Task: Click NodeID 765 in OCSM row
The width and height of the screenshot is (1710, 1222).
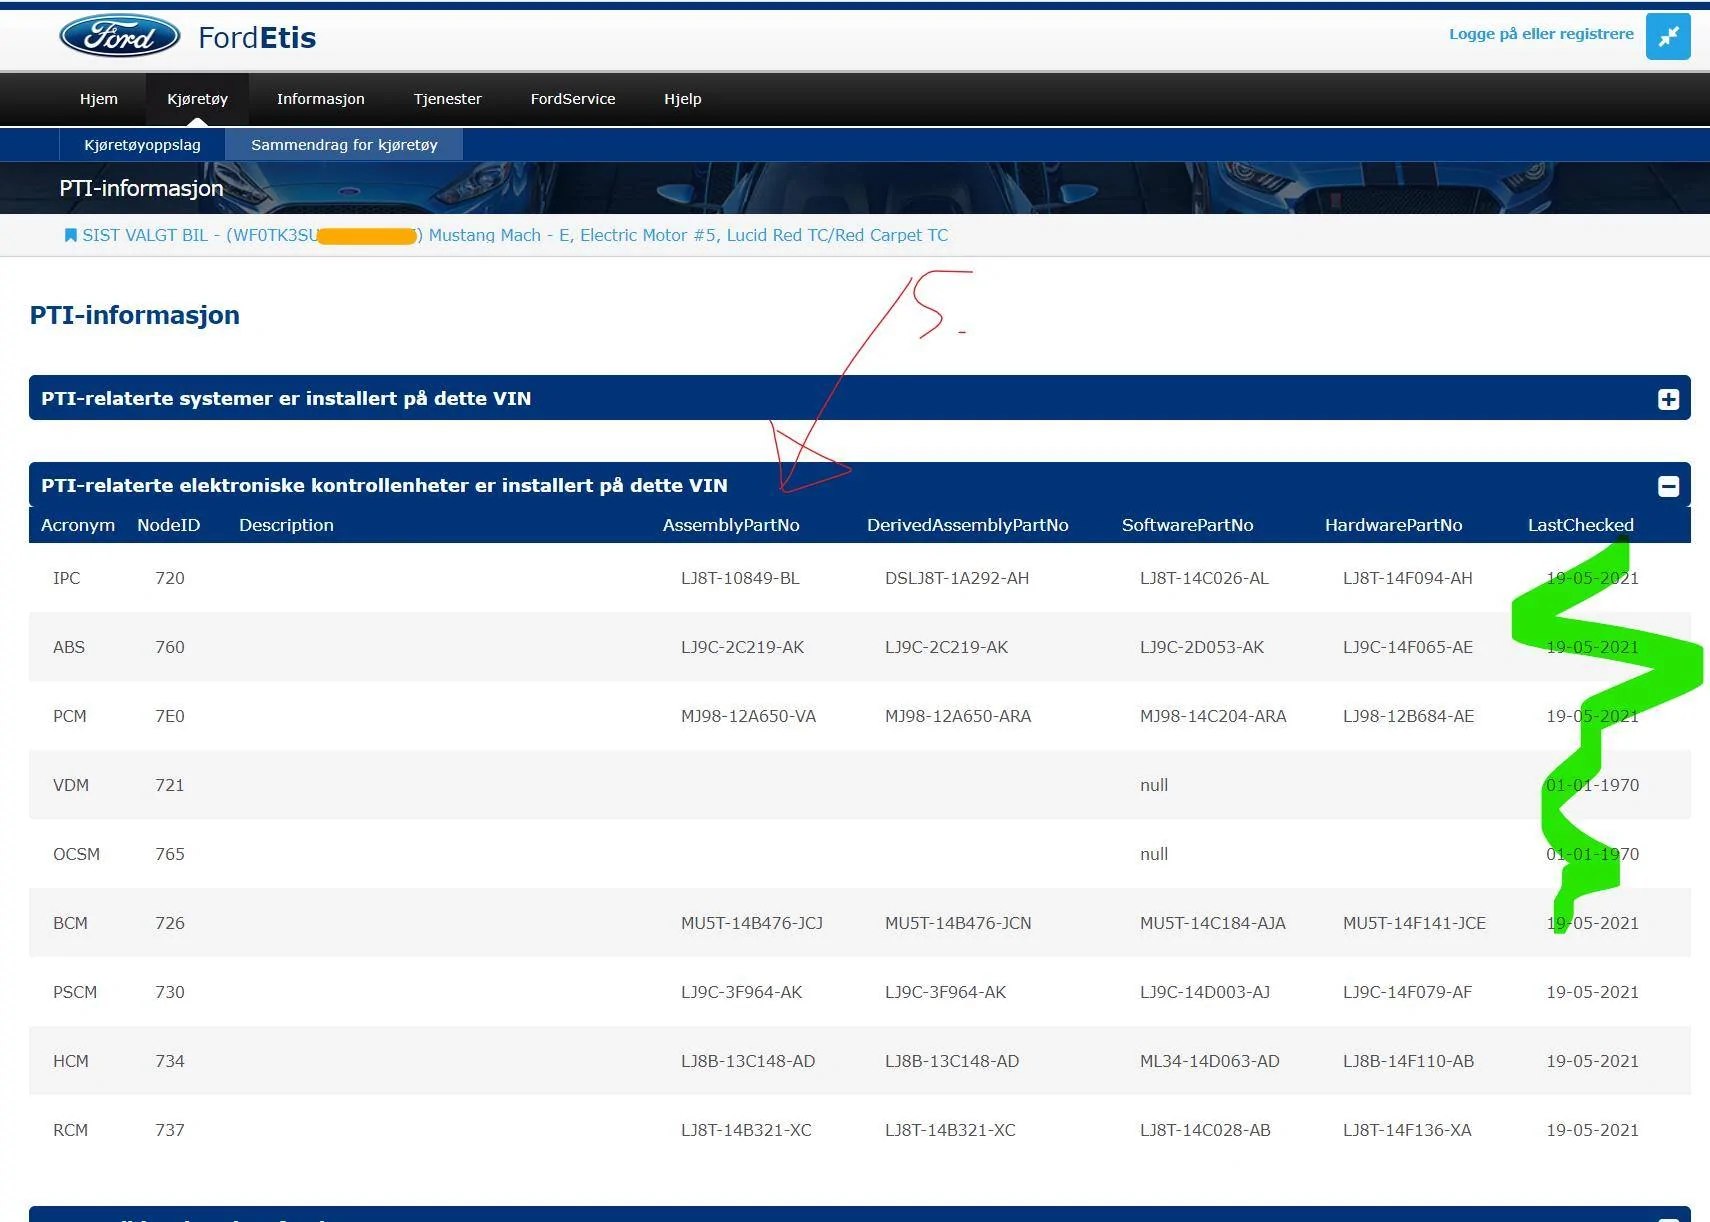Action: pyautogui.click(x=170, y=854)
